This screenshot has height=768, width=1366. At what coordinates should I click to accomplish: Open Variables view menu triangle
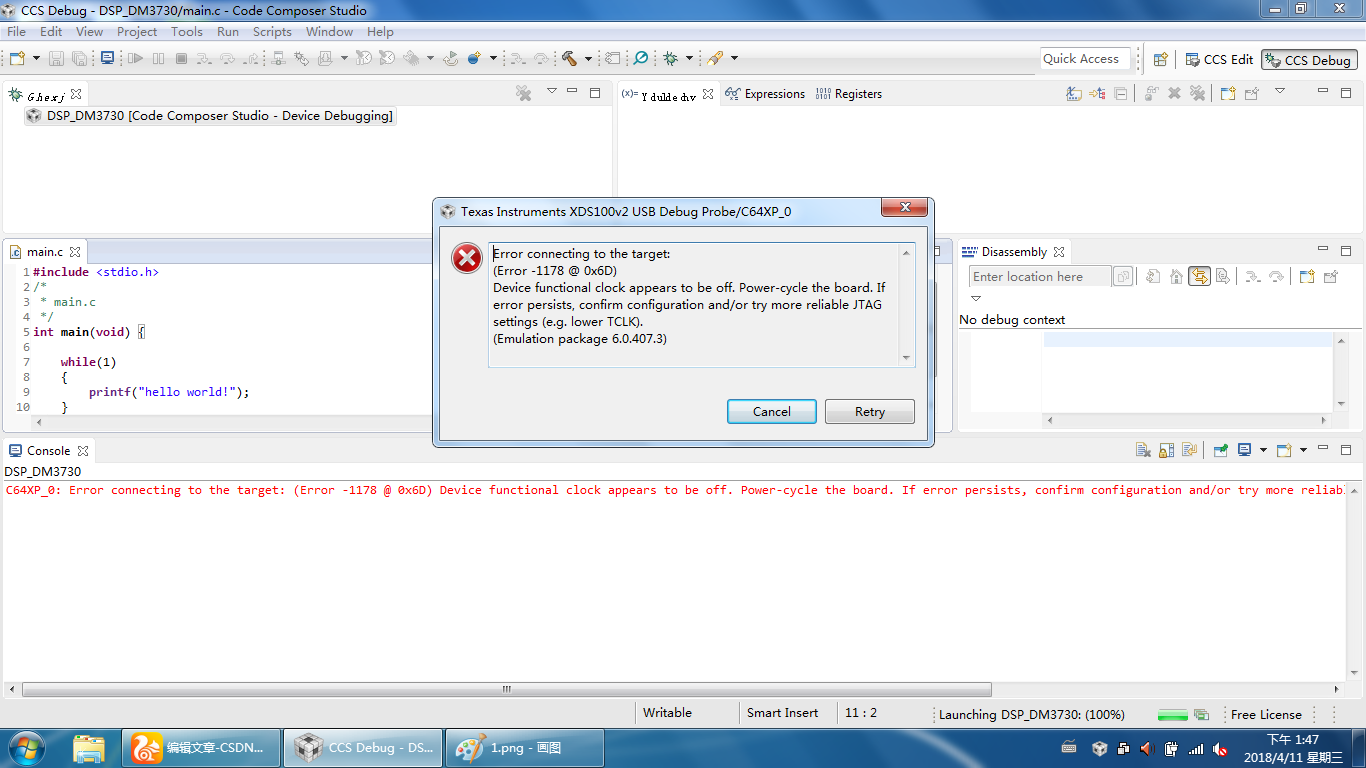coord(1280,91)
